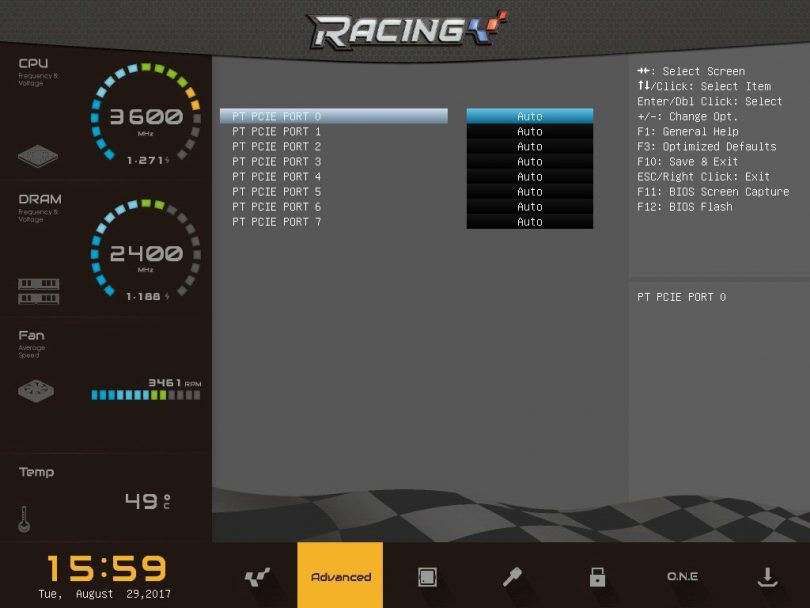Click the fan speed RPM bar indicator
Image resolution: width=810 pixels, height=608 pixels.
pyautogui.click(x=145, y=395)
